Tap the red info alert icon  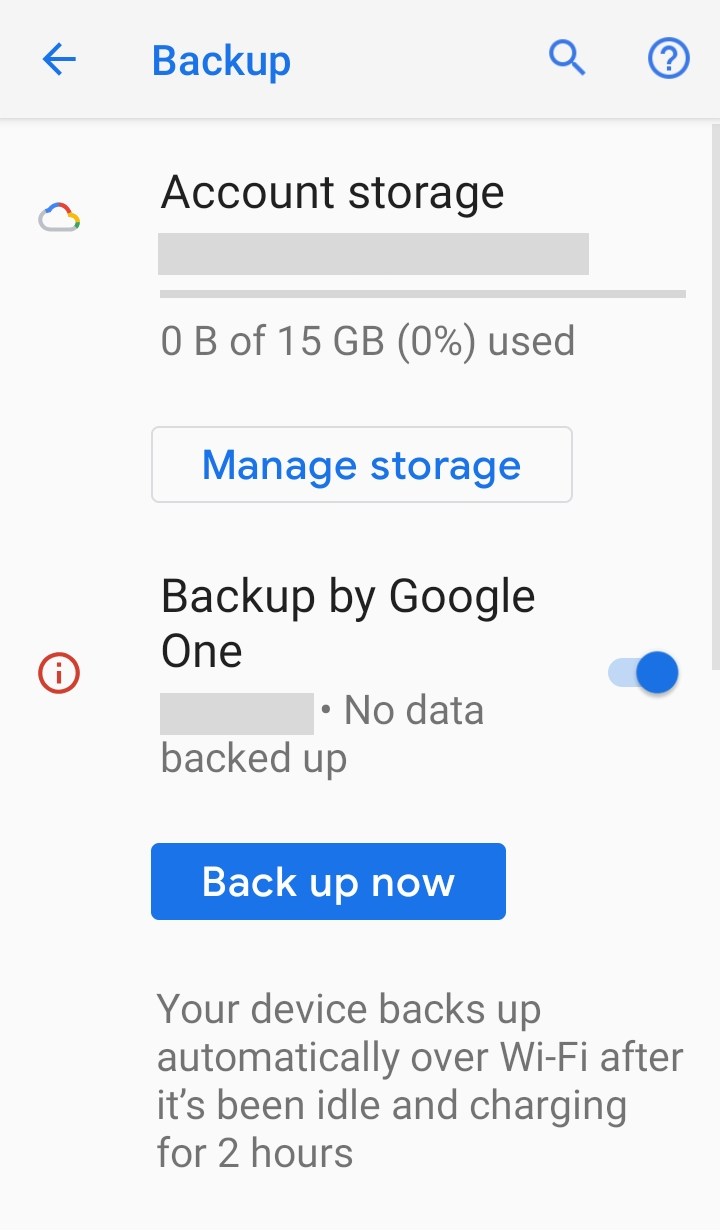tap(59, 673)
